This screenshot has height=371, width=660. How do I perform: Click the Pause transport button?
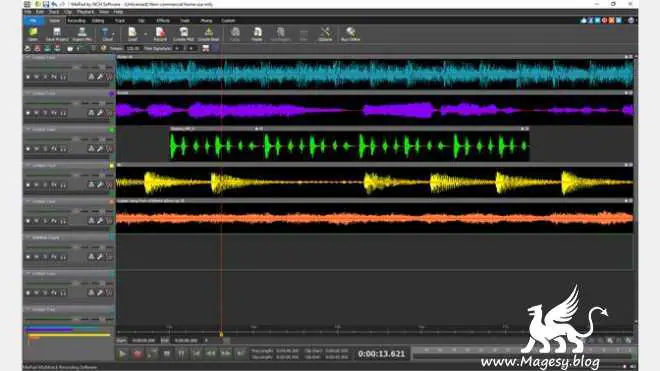click(181, 354)
